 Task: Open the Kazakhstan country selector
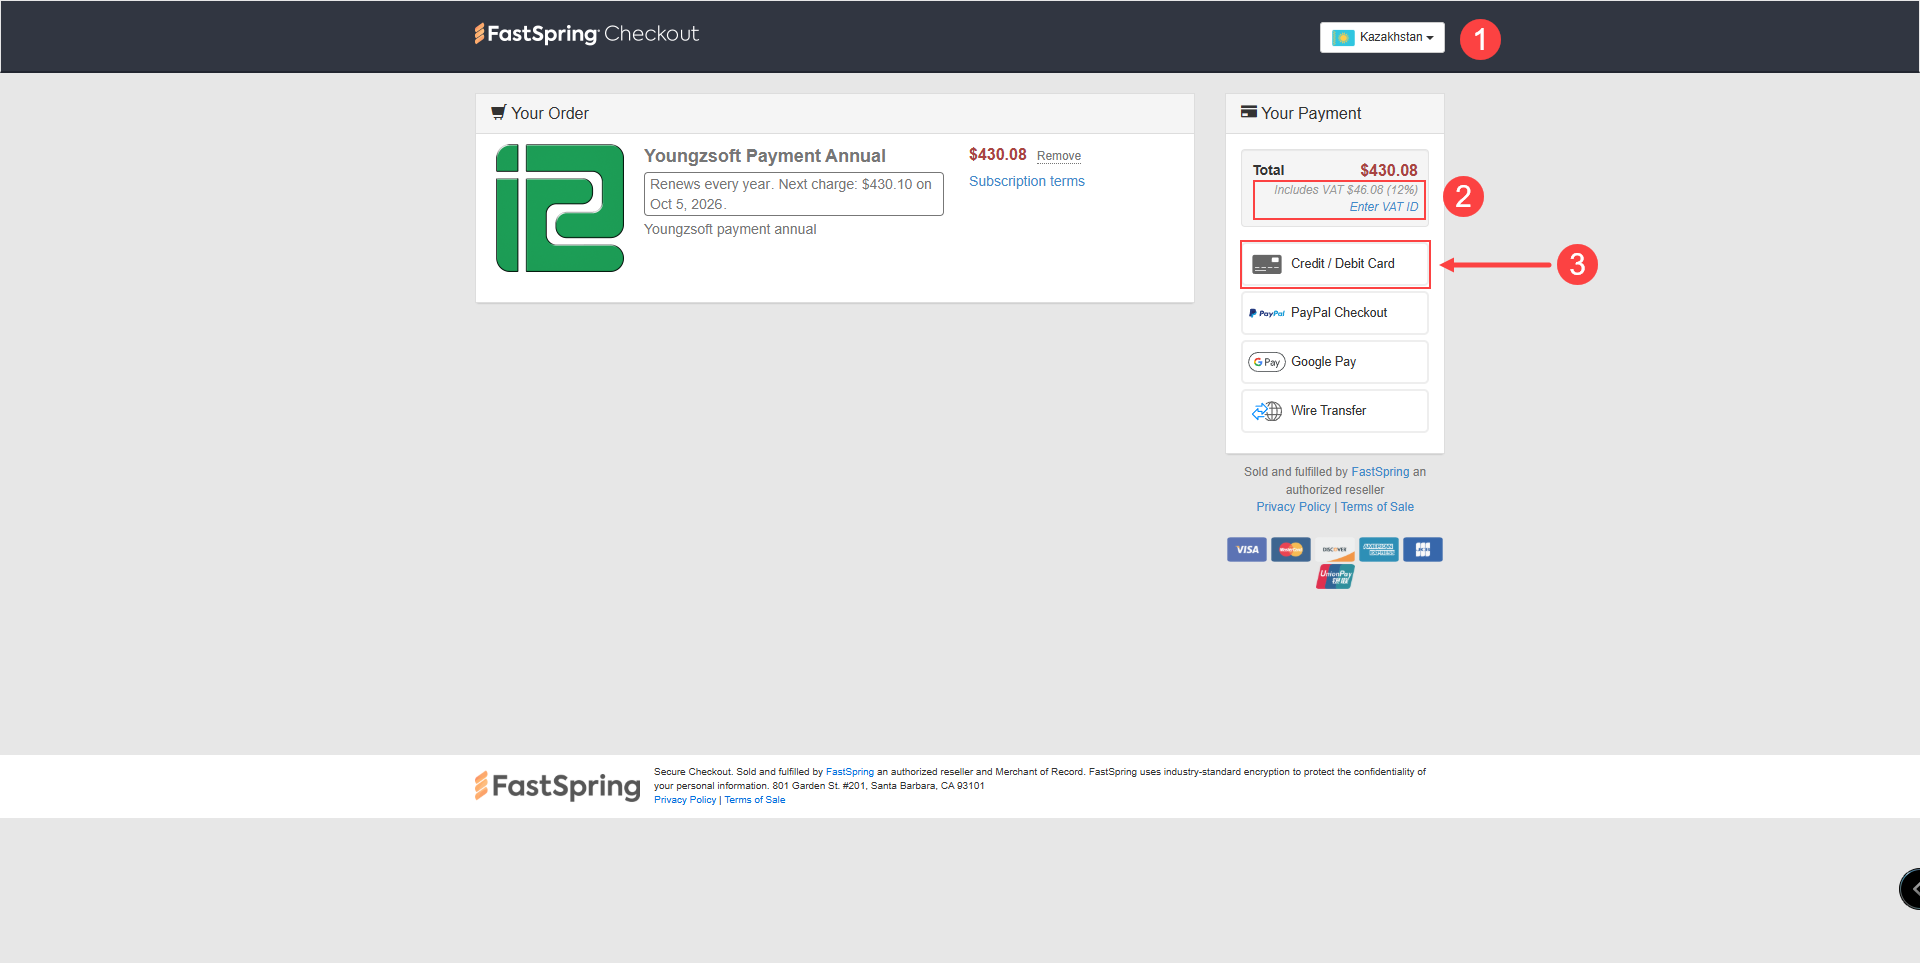click(x=1381, y=37)
